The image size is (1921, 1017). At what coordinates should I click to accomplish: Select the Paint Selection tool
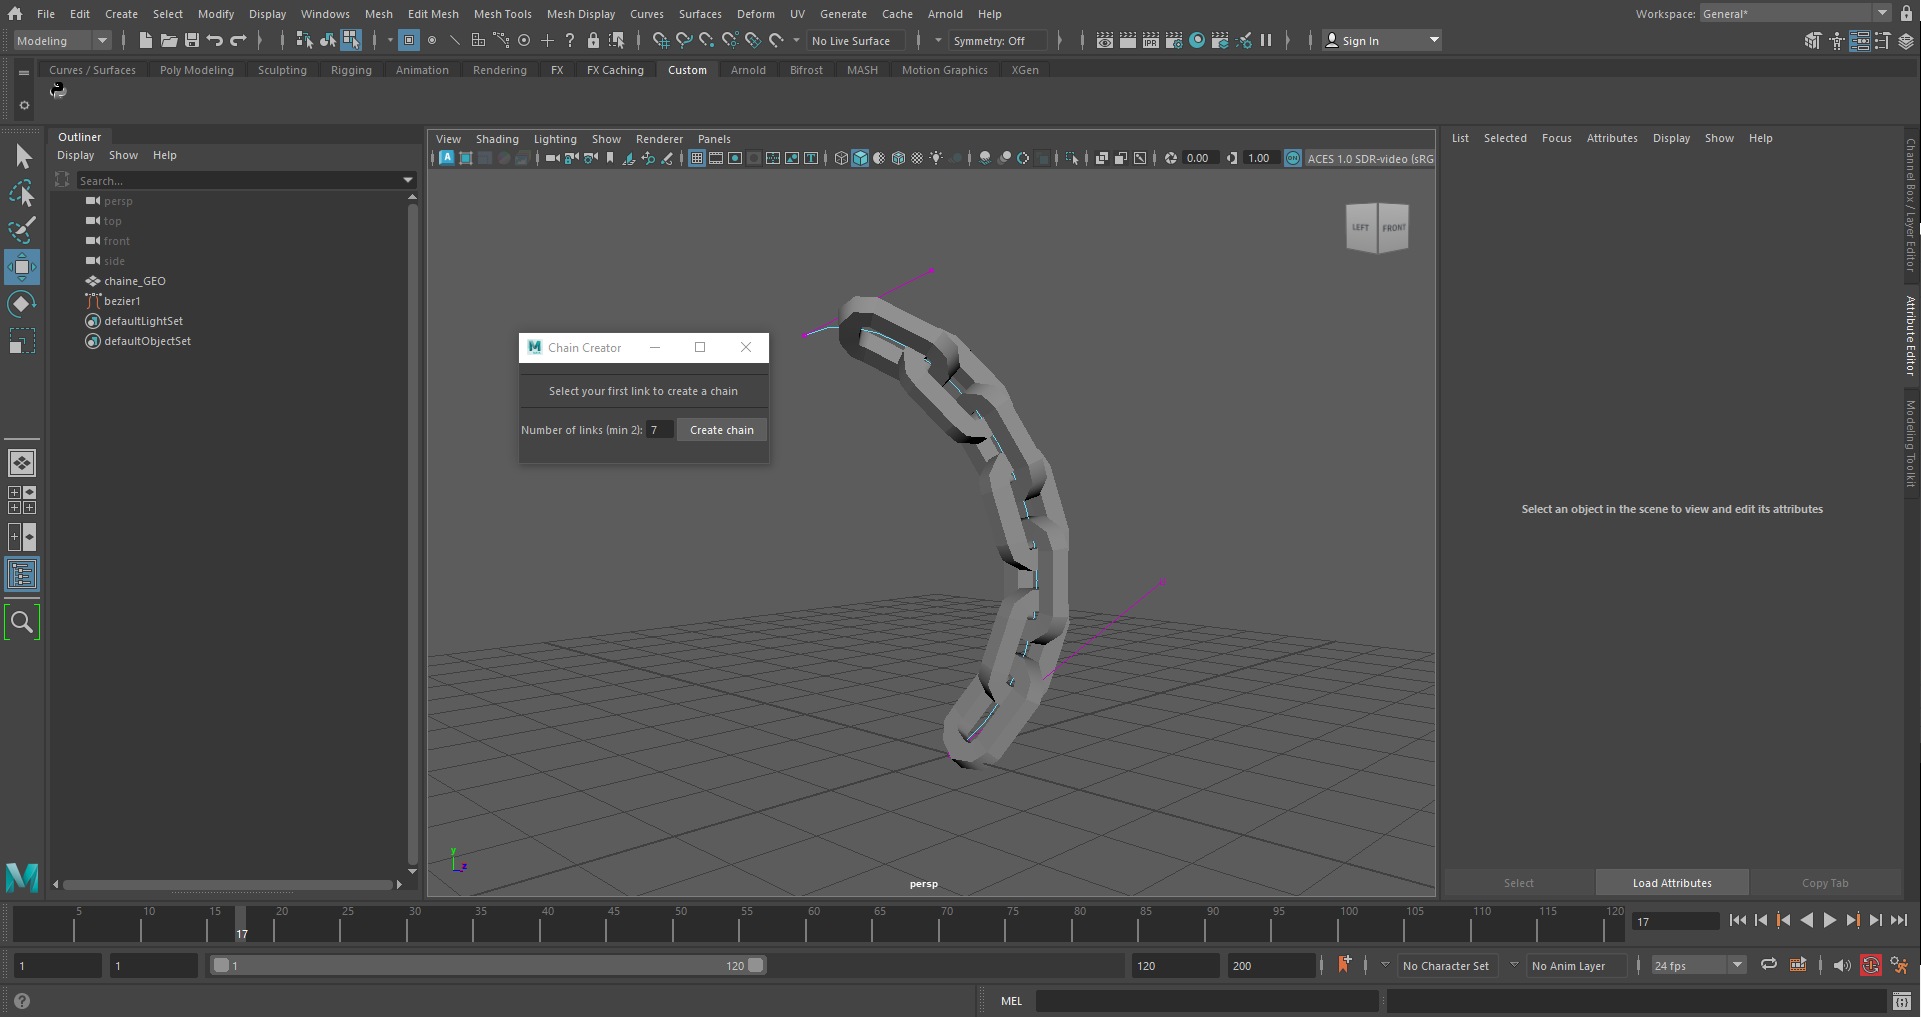(21, 230)
